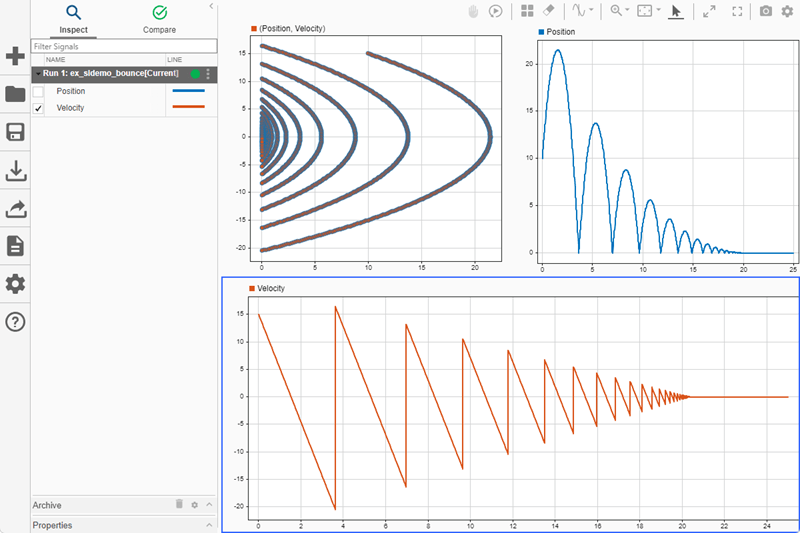Click the archive trash can icon
Viewport: 800px width, 533px height.
click(x=179, y=505)
